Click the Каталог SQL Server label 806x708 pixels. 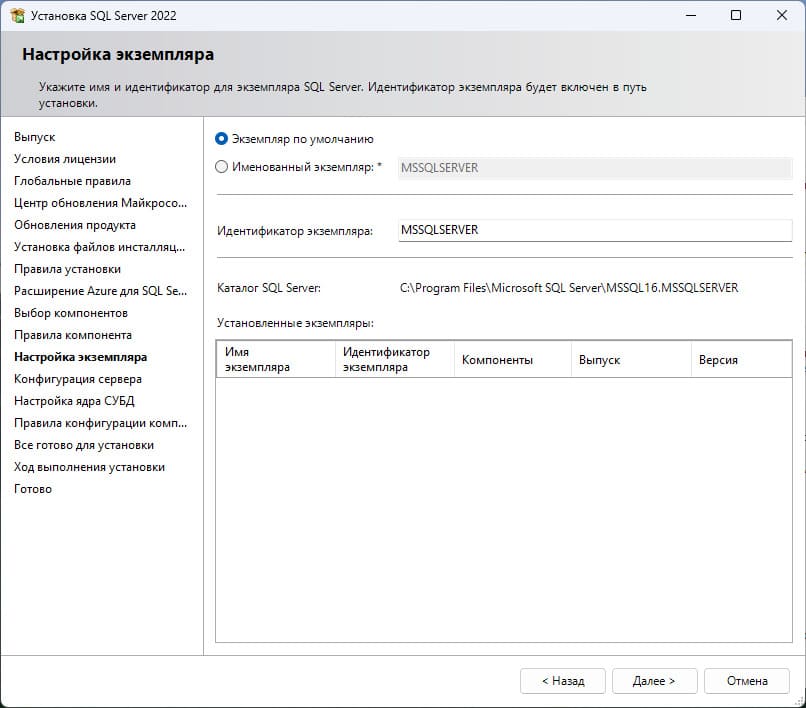[x=269, y=288]
